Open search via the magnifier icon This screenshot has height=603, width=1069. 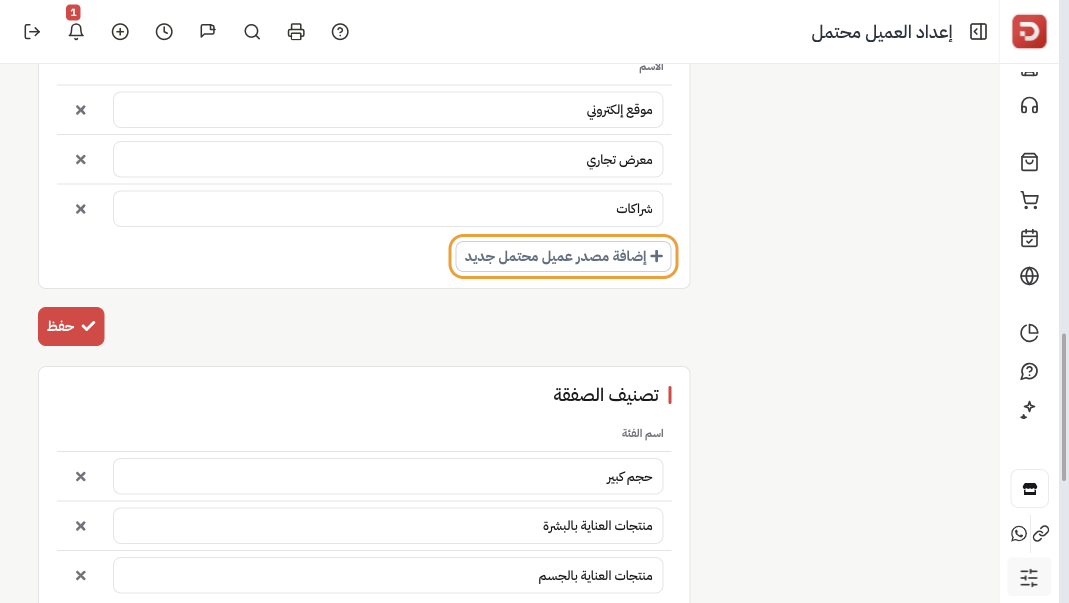click(x=252, y=32)
